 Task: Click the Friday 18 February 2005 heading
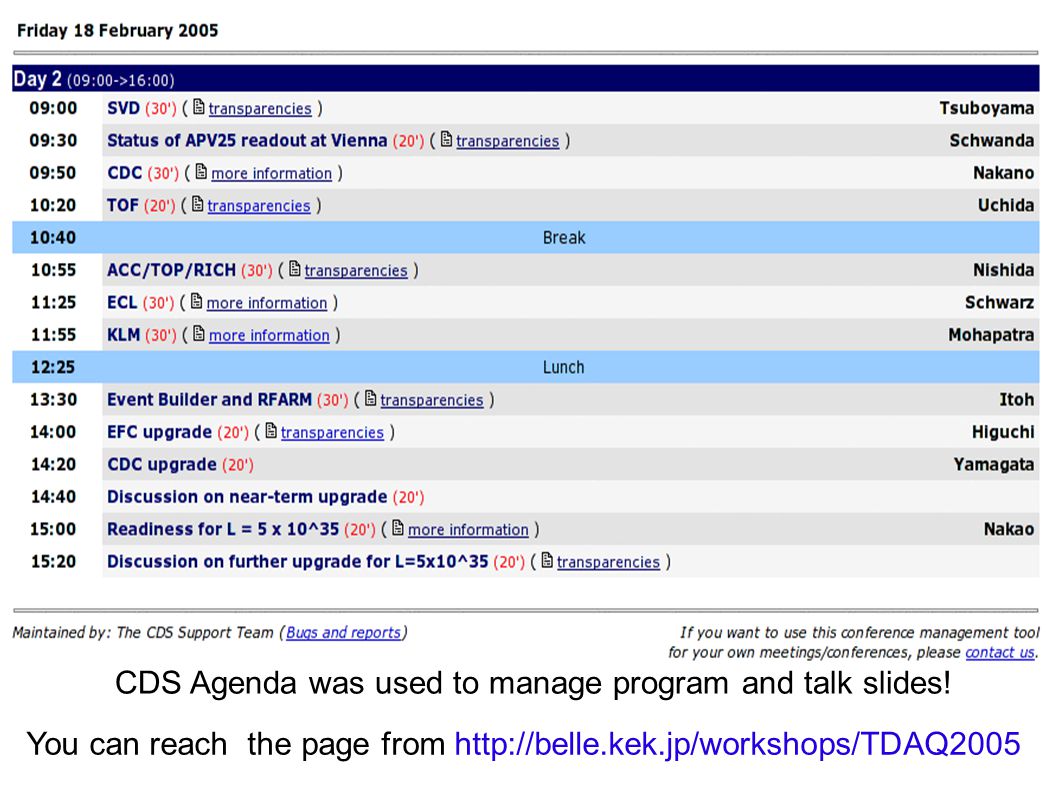(117, 30)
